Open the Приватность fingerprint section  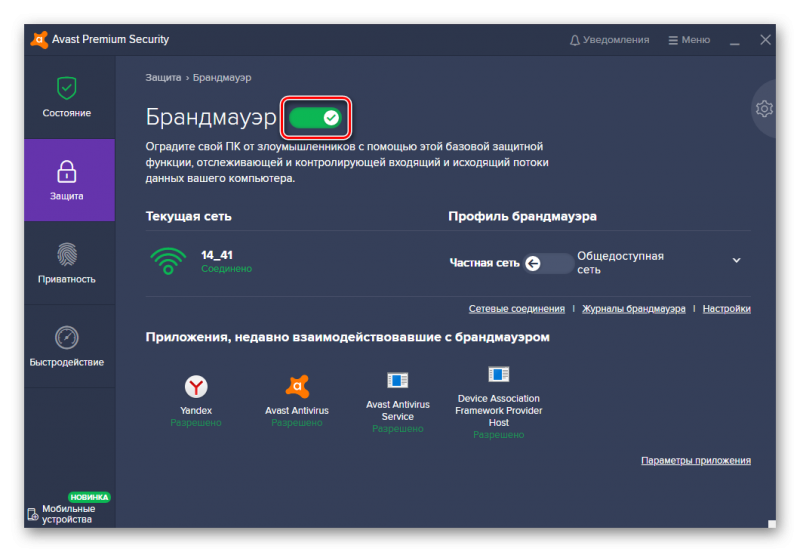tap(69, 263)
